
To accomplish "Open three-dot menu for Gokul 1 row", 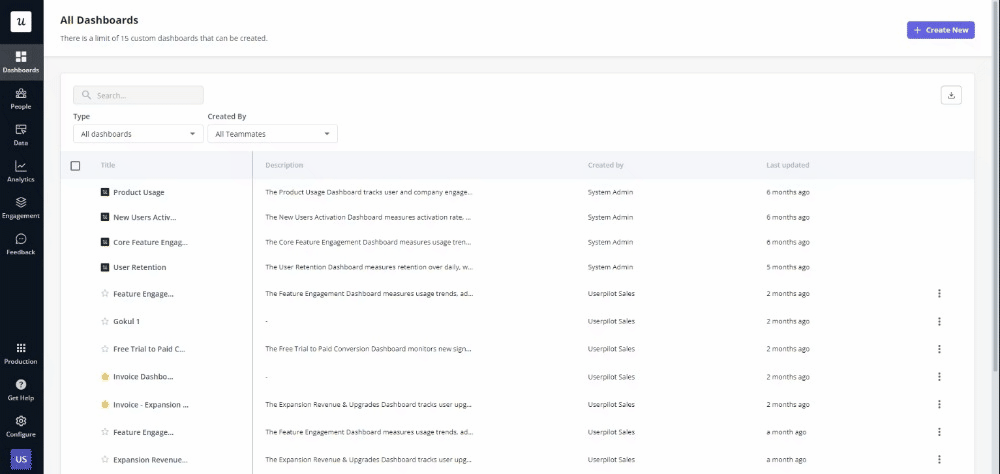I will 939,321.
